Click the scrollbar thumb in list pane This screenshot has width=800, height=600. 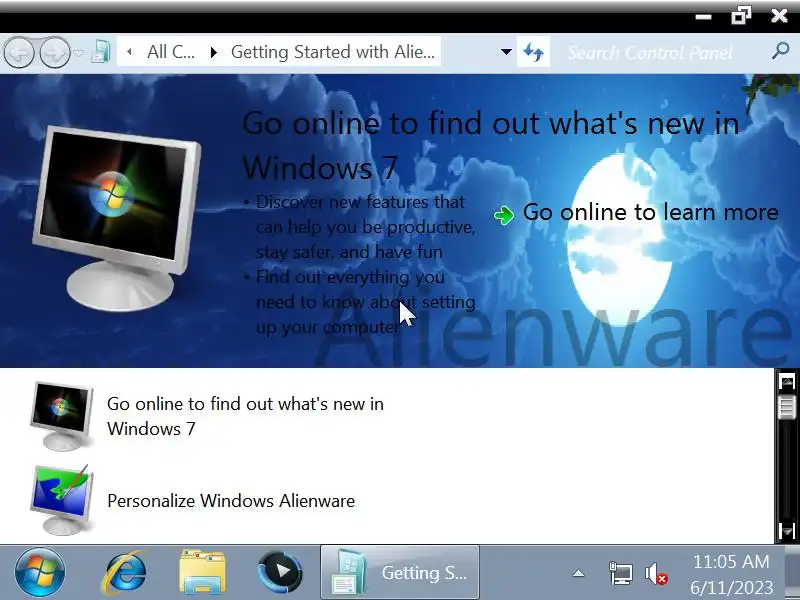[787, 407]
